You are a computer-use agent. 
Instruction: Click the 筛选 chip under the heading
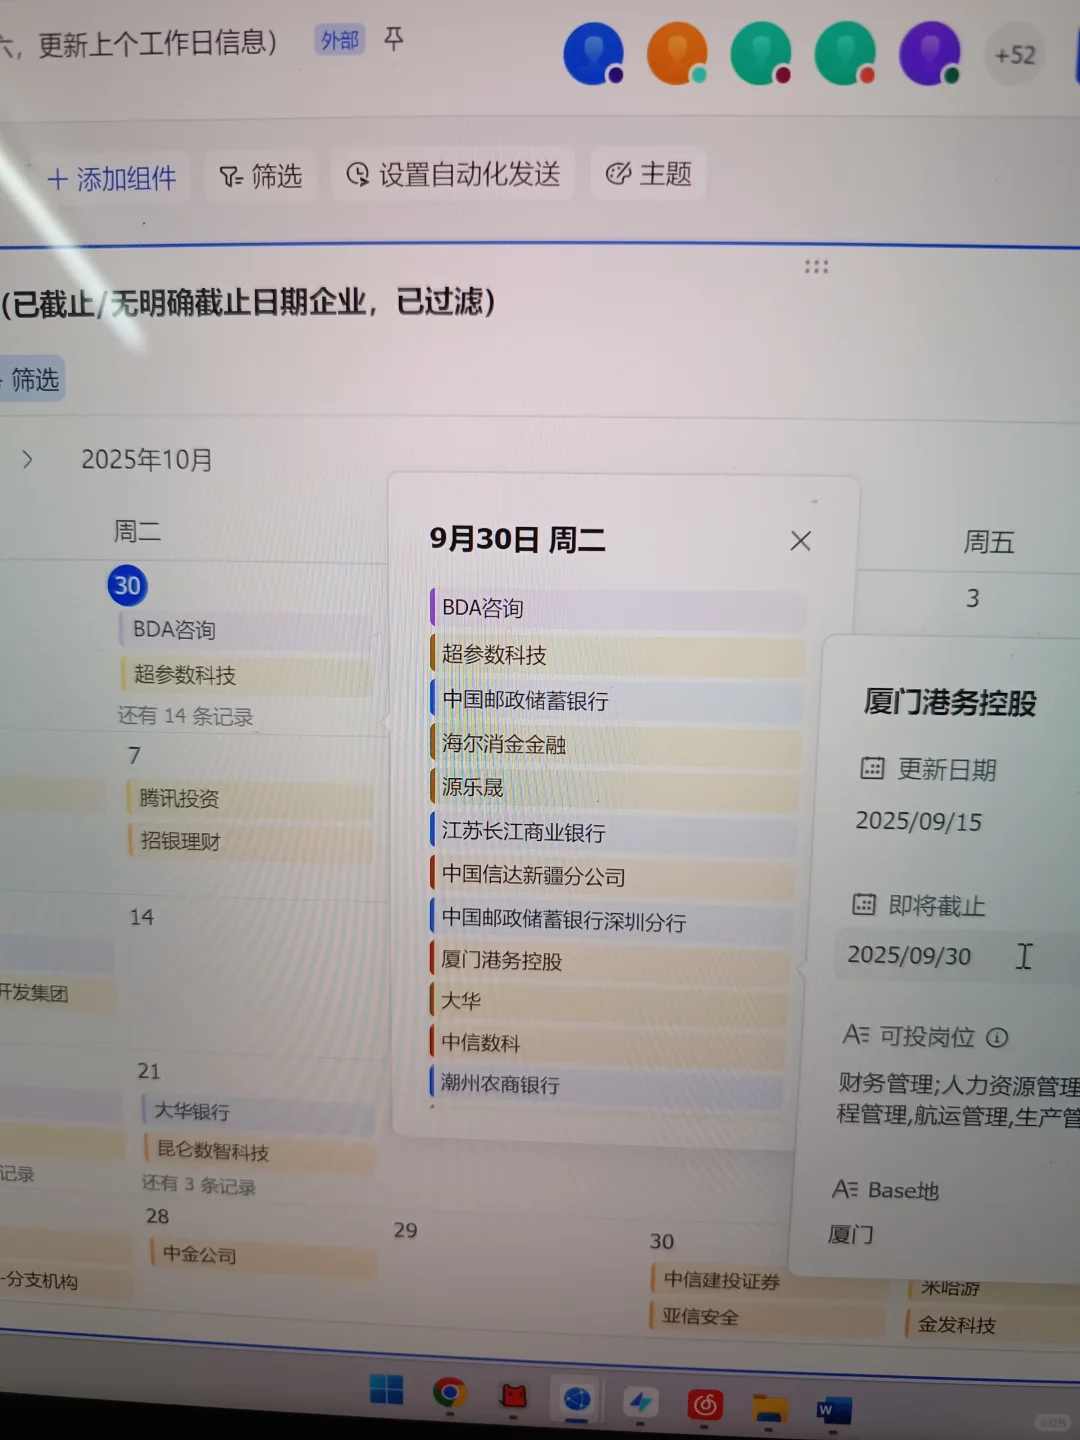[x=32, y=380]
